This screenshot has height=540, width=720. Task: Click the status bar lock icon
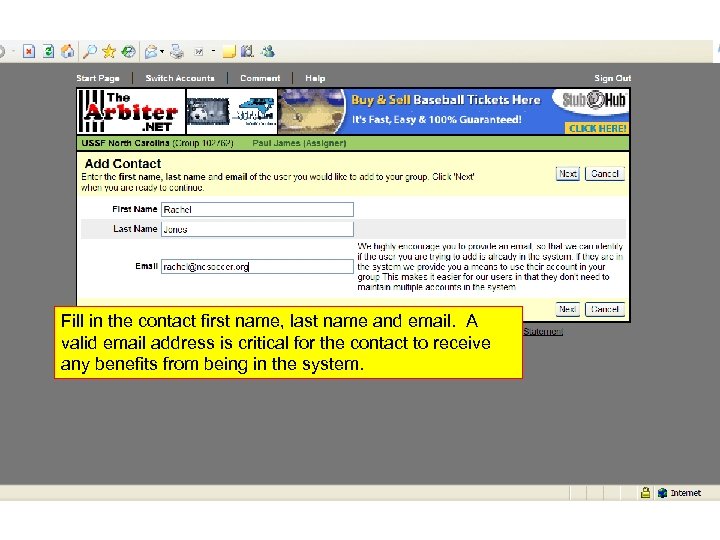point(645,493)
